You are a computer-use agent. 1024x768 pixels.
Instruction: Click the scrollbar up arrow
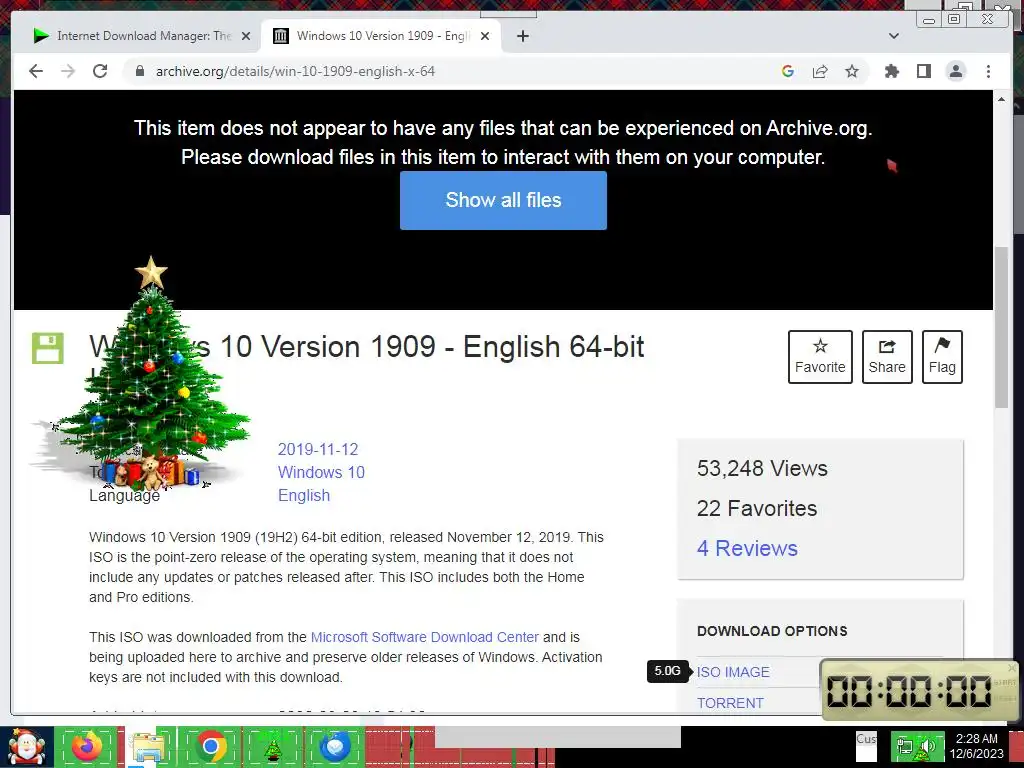point(1001,99)
